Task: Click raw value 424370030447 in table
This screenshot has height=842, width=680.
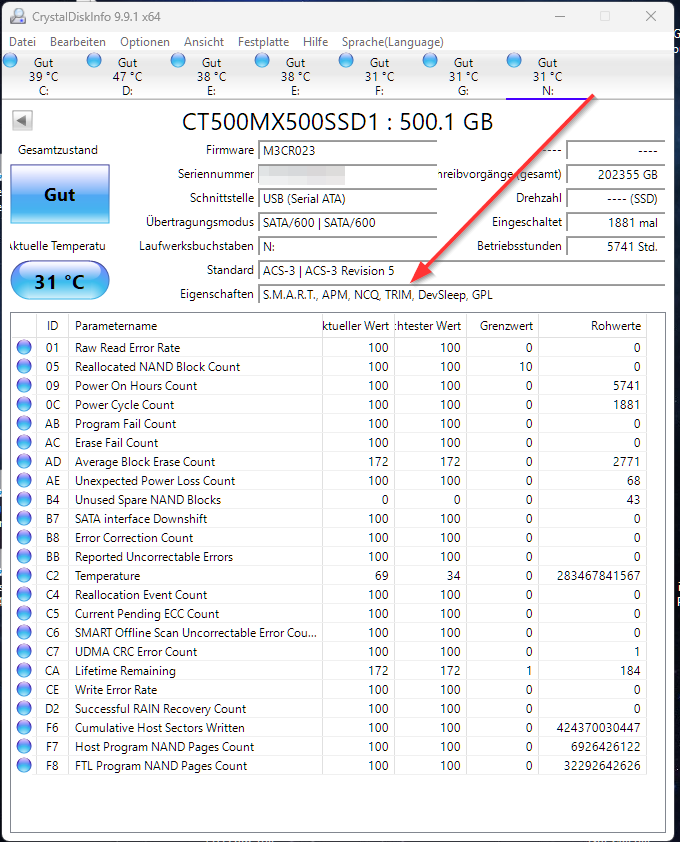Action: (x=598, y=728)
